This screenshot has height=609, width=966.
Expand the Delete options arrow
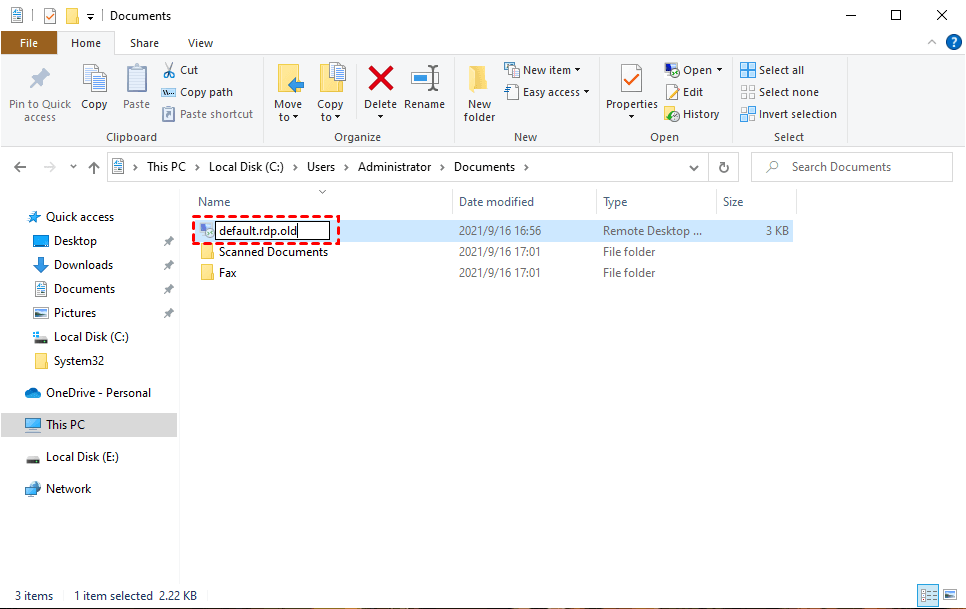coord(381,117)
